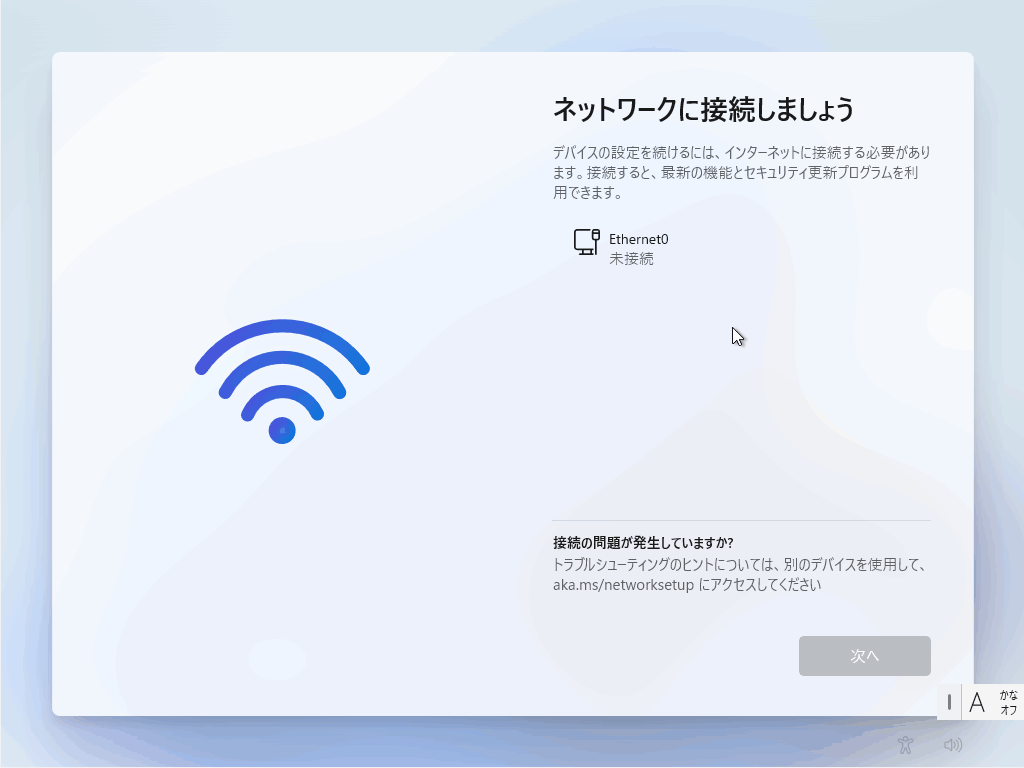The image size is (1024, 768).
Task: Click the horizontal separator above troubleshooting section
Action: pyautogui.click(x=741, y=520)
